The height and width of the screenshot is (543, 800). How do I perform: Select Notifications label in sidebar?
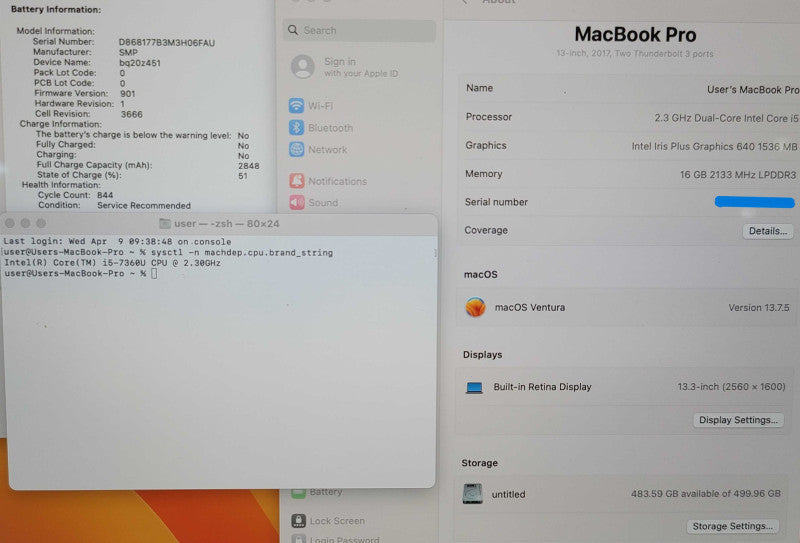pos(337,181)
